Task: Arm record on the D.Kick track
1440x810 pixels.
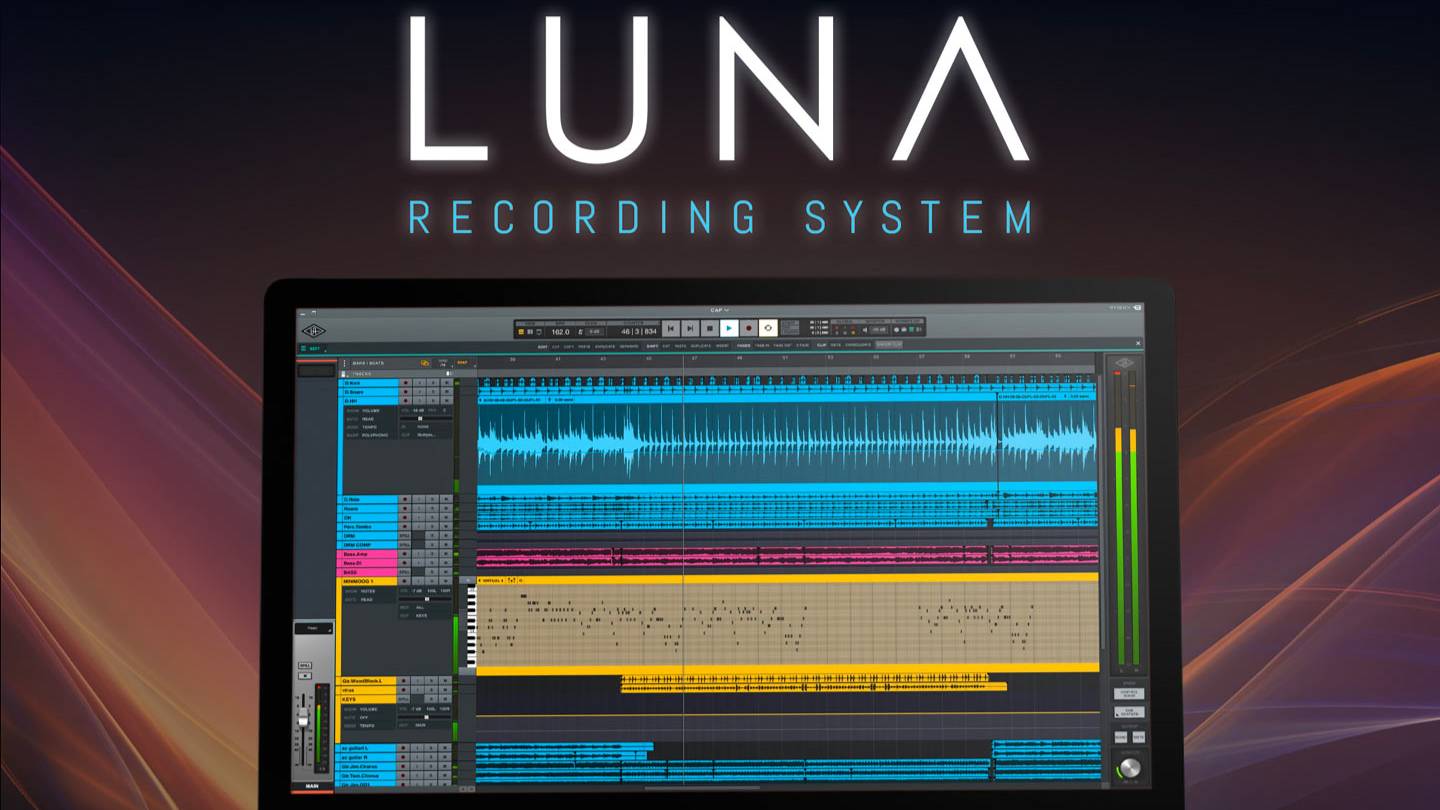Action: point(405,382)
